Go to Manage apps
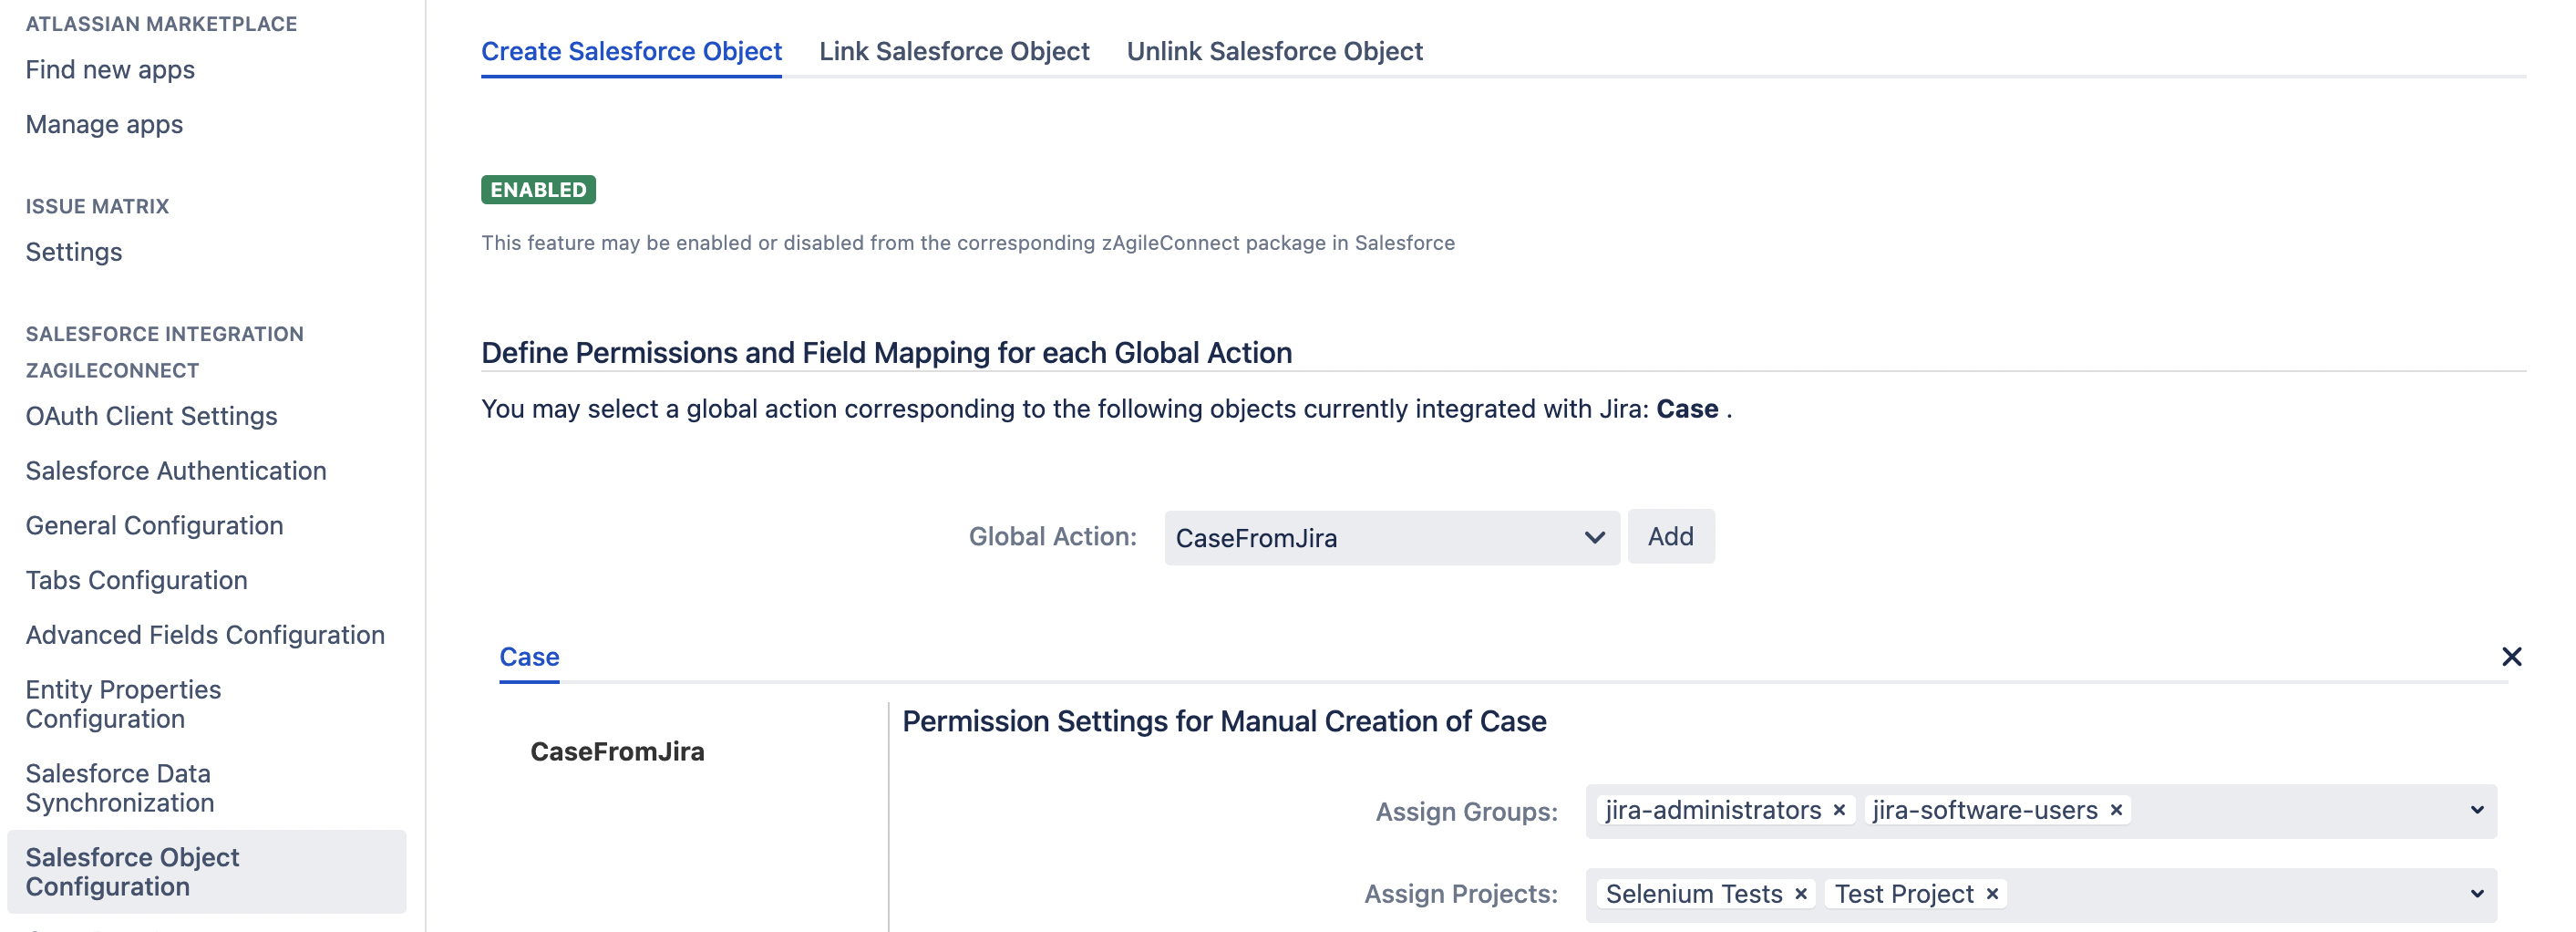 pyautogui.click(x=104, y=125)
